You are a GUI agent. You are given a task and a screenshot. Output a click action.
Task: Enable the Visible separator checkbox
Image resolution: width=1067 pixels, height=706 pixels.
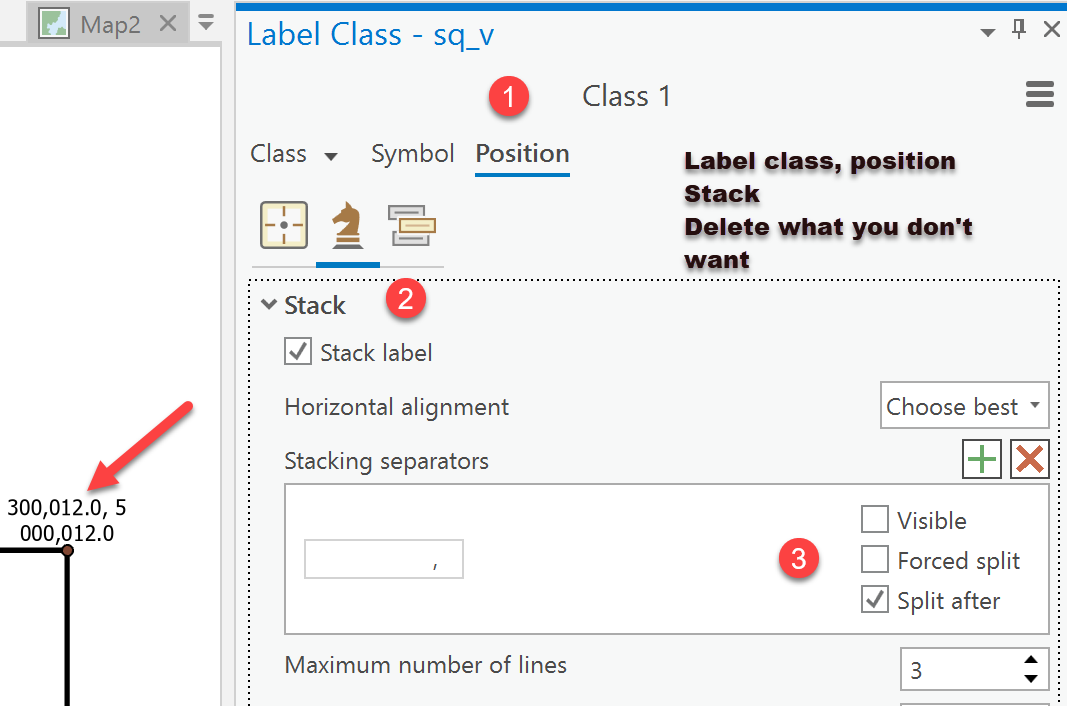(x=875, y=520)
